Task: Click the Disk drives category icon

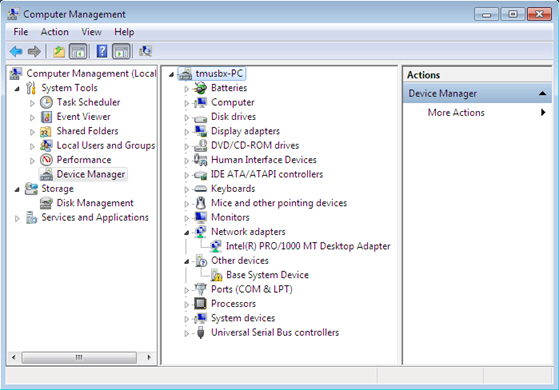Action: tap(200, 118)
